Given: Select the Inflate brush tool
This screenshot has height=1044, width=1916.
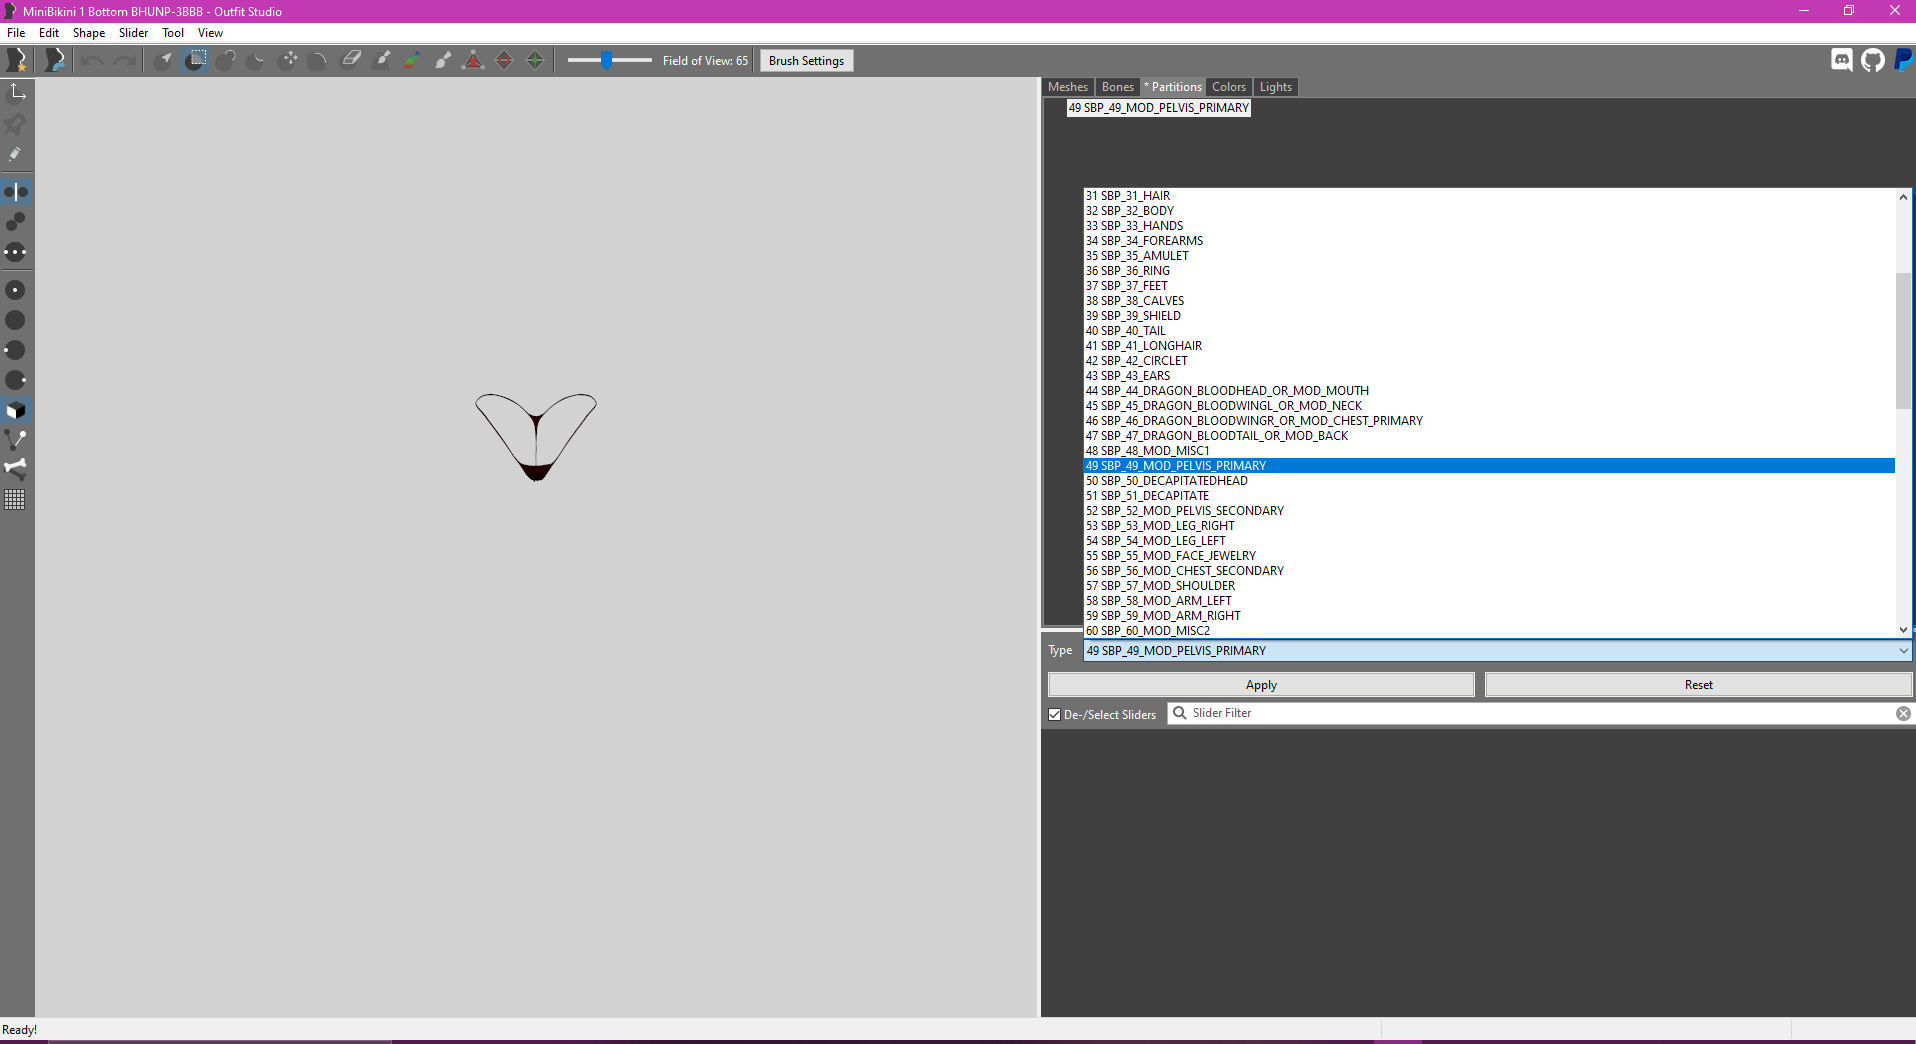Looking at the screenshot, I should coord(227,60).
